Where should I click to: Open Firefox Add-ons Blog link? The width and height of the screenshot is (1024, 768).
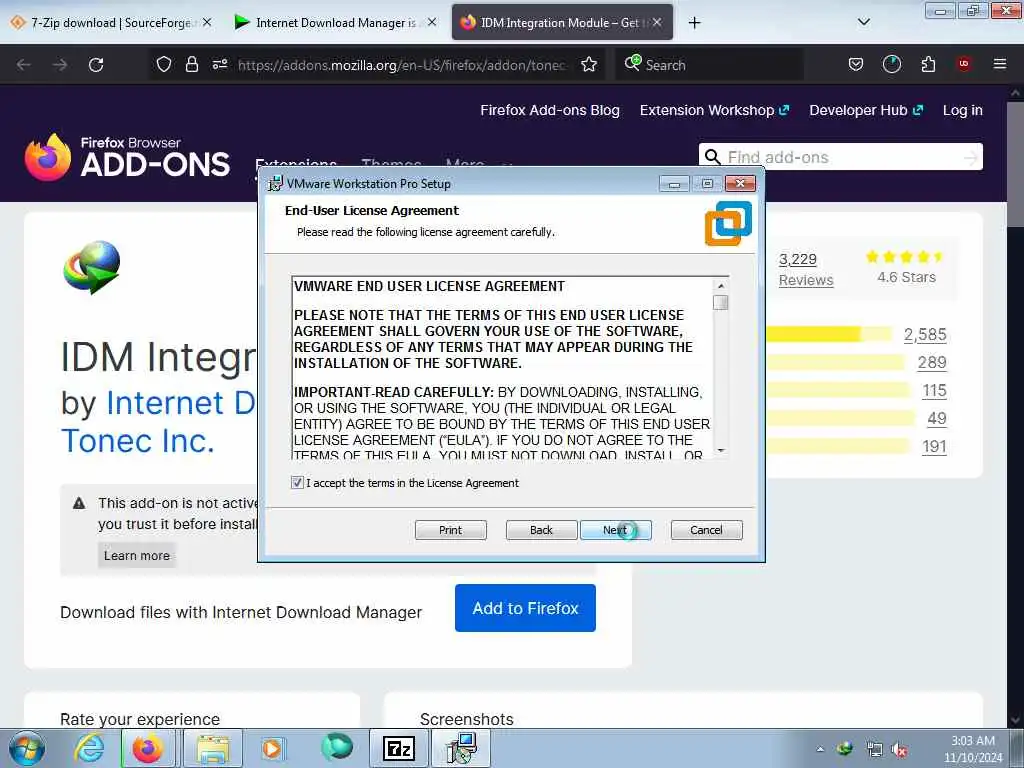(x=550, y=110)
